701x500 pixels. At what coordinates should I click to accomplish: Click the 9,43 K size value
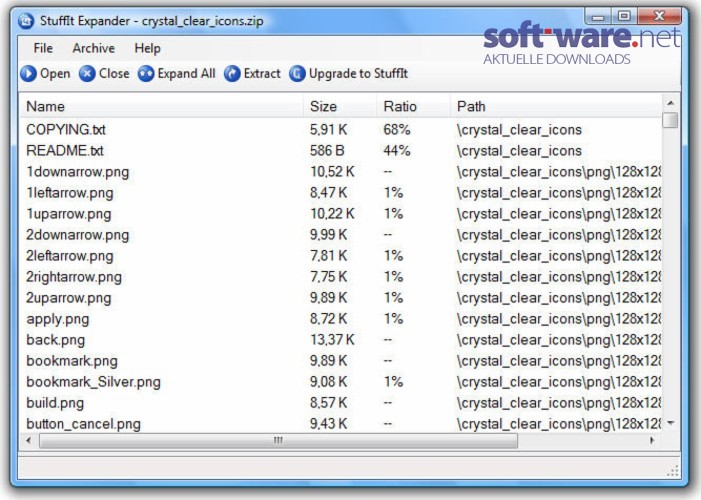(x=329, y=424)
